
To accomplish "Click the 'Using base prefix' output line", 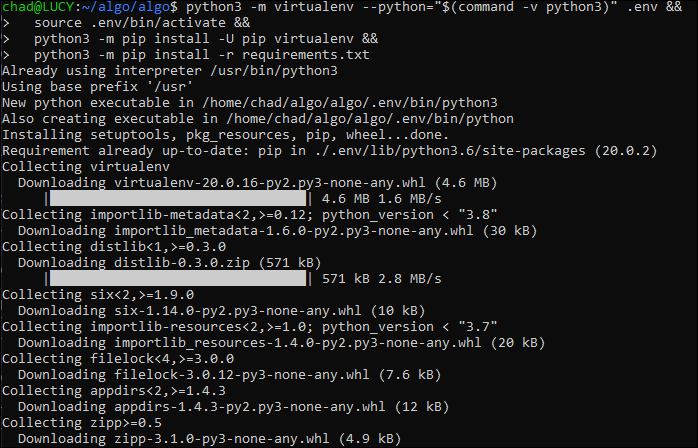I will pos(97,87).
